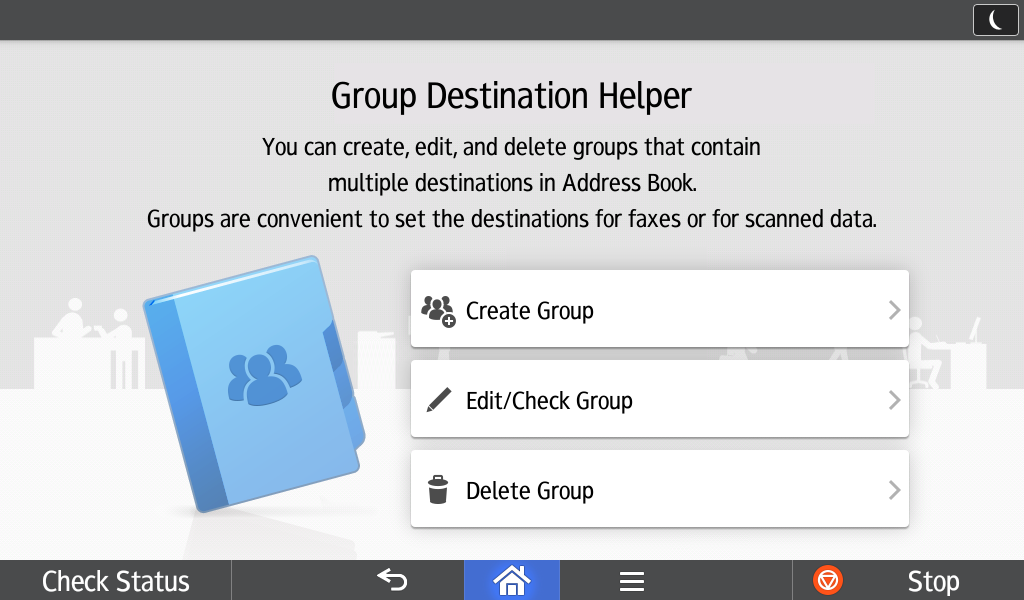Open the Delete Group option
1024x600 pixels.
pyautogui.click(x=660, y=489)
